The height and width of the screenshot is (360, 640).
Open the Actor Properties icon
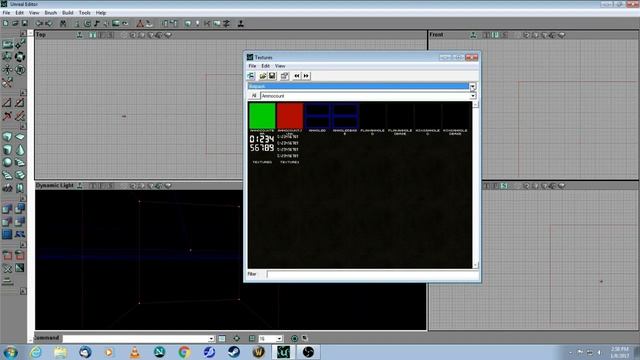(164, 24)
